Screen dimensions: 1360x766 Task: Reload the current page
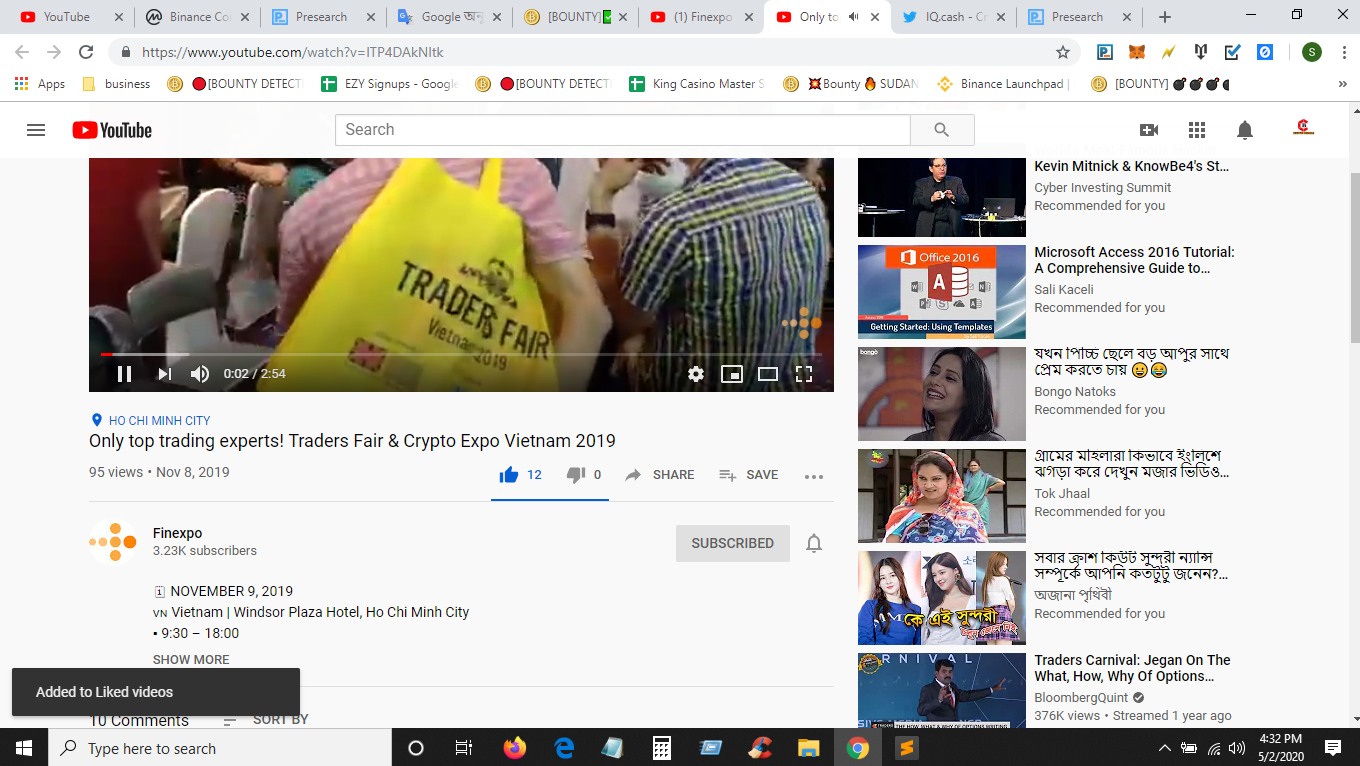click(86, 52)
